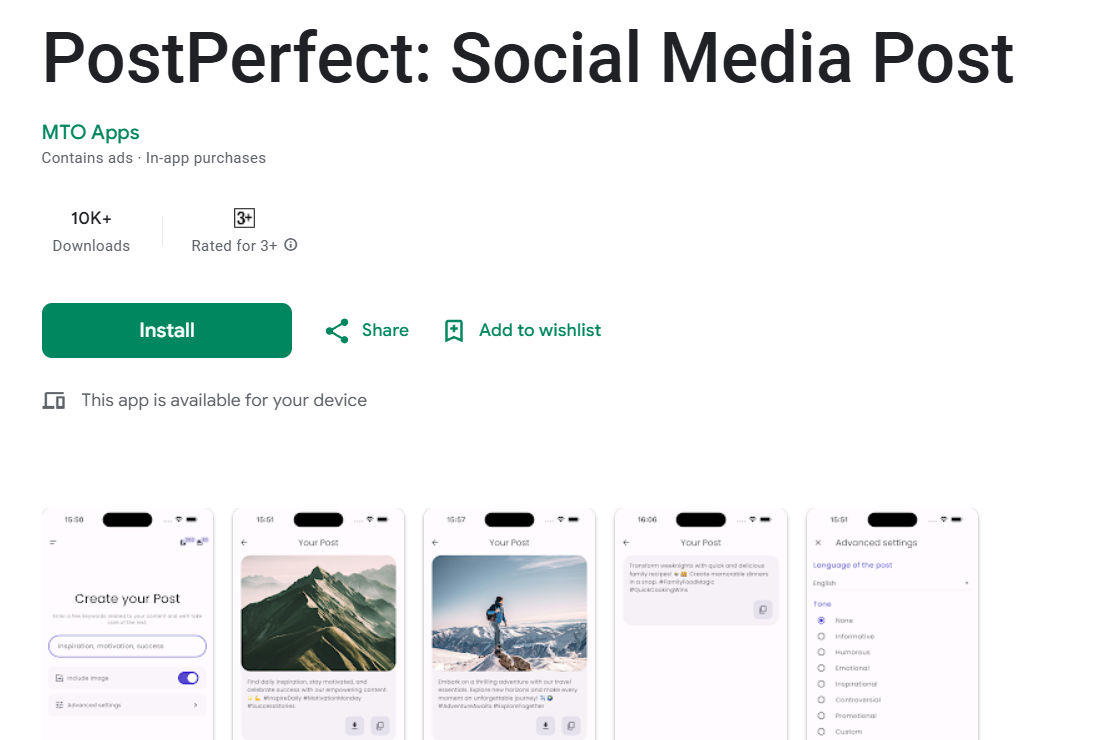Click the keywords input field in first screenshot
The image size is (1119, 740).
pyautogui.click(x=128, y=646)
